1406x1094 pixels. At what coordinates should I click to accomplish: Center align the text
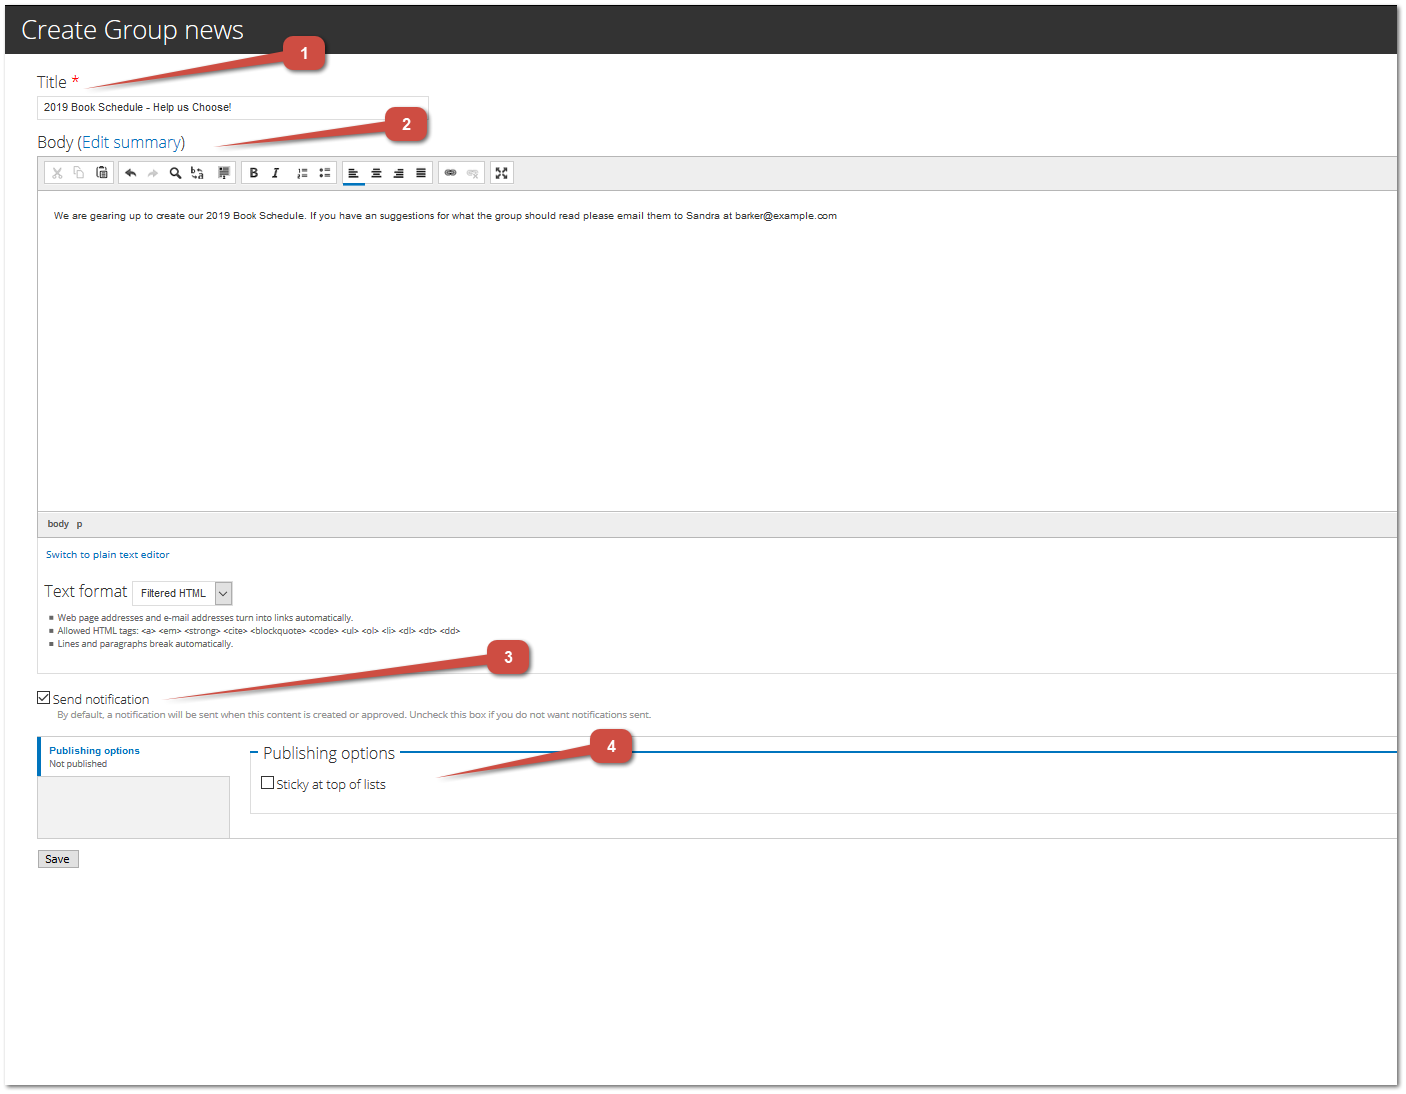(x=377, y=173)
